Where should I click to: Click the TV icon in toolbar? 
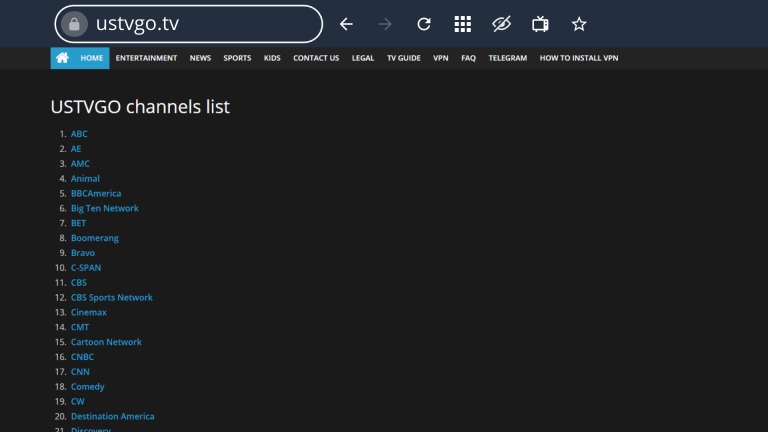pyautogui.click(x=540, y=24)
